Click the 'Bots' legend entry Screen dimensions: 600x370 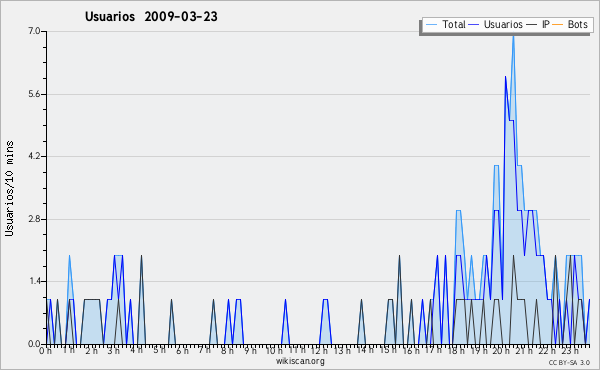577,24
